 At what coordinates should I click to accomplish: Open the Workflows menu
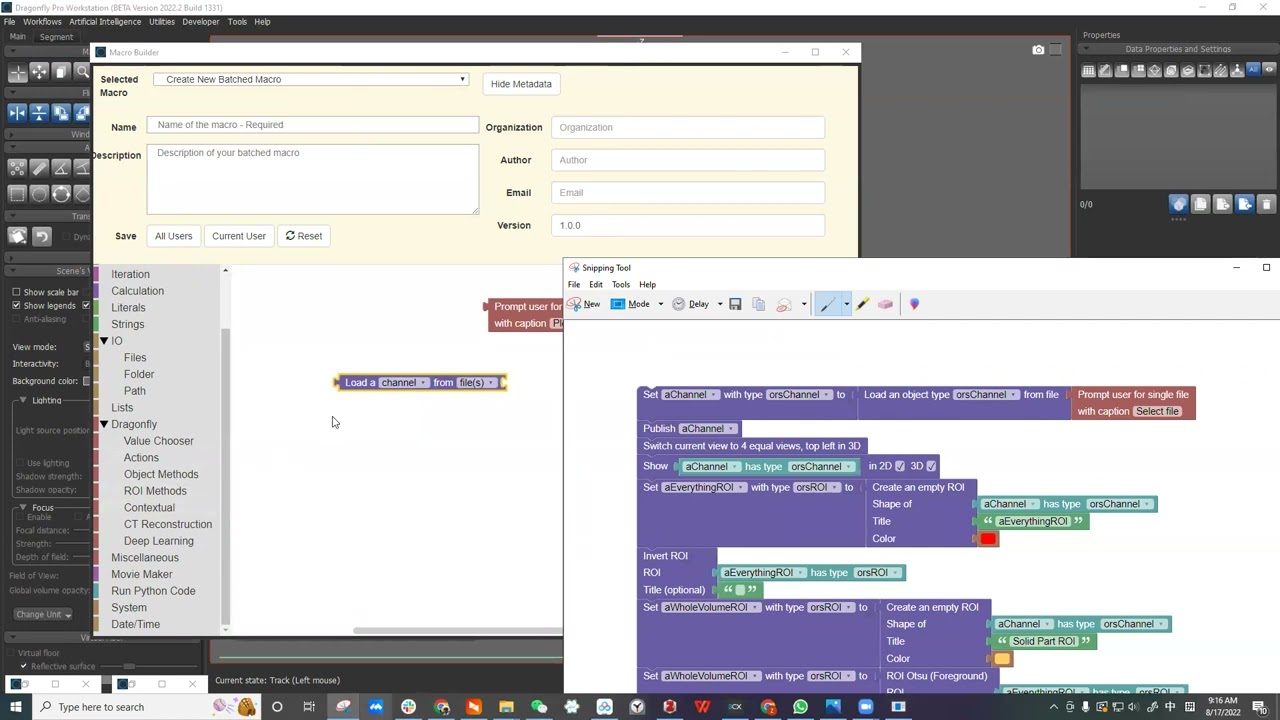42,21
